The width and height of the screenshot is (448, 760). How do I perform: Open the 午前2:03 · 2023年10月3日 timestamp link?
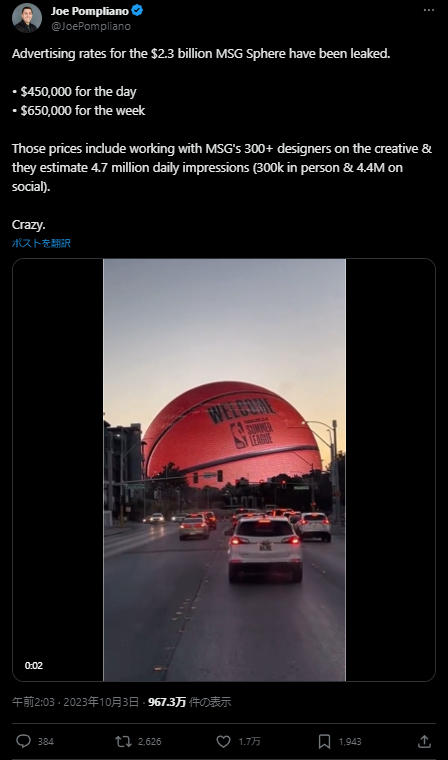tap(75, 702)
